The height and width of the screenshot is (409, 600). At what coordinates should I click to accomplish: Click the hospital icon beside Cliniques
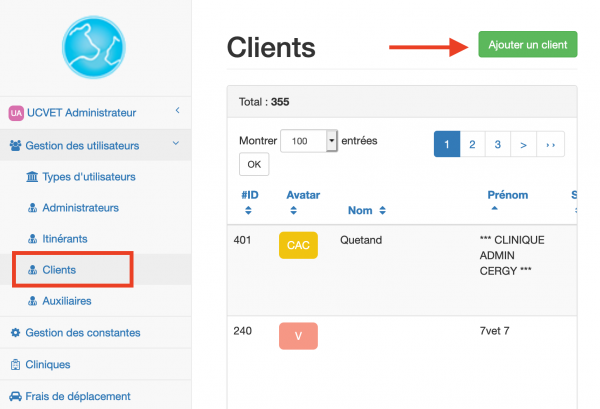(15, 365)
